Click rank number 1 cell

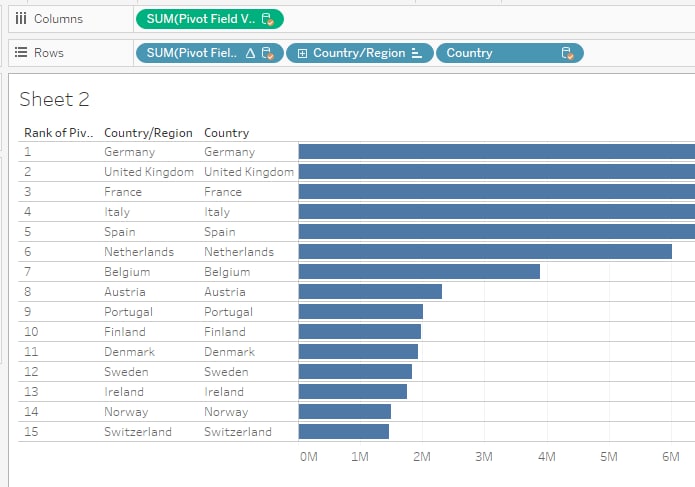click(x=27, y=152)
